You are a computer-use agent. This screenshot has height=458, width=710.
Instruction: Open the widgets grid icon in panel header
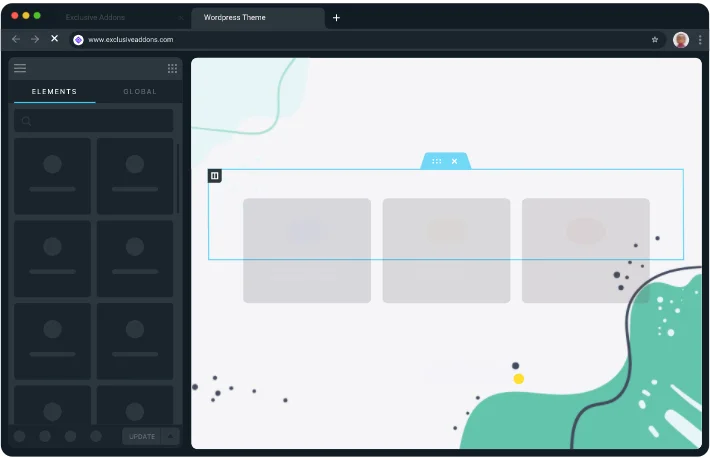173,68
